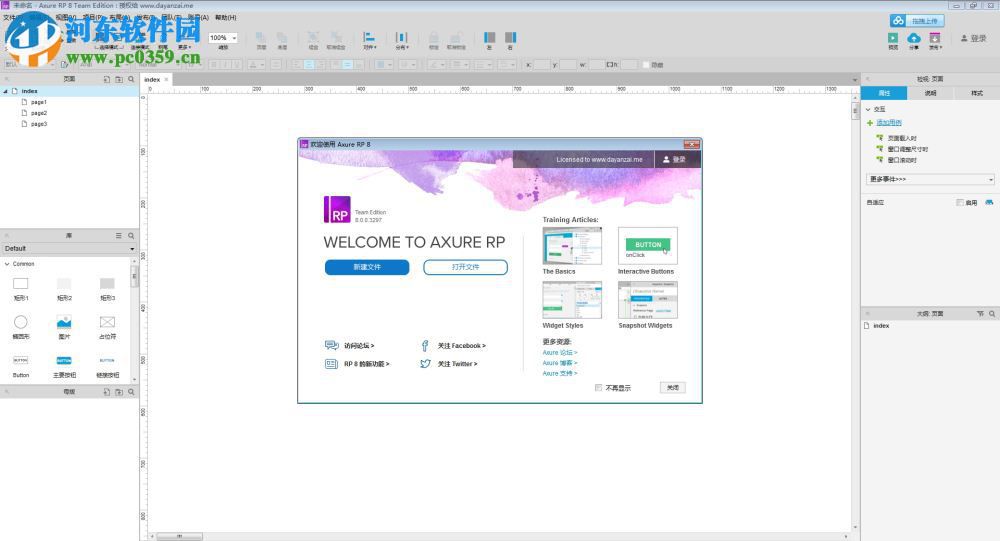Click the 添加用例 add case link

(888, 122)
